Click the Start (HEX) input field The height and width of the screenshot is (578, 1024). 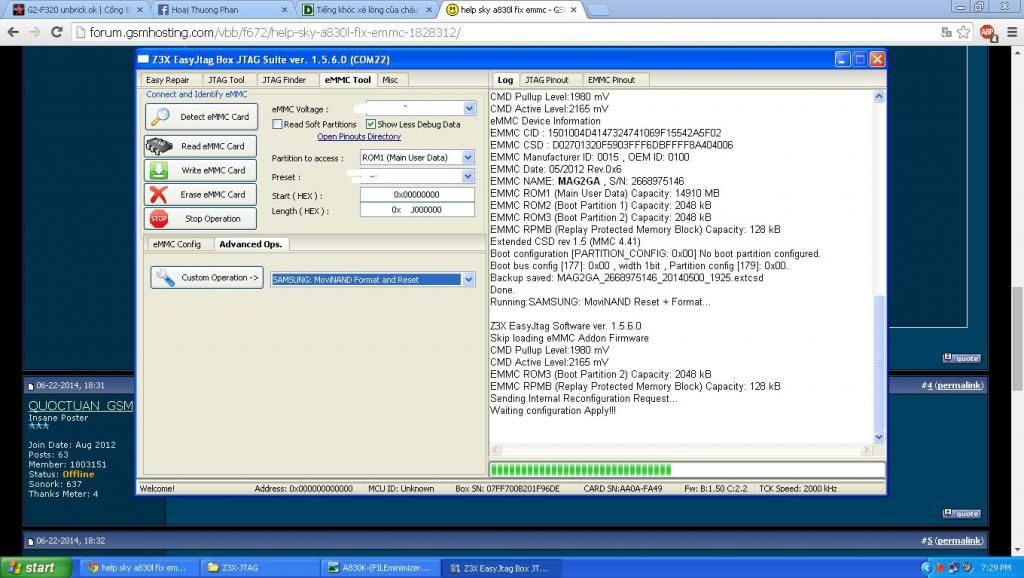(417, 195)
